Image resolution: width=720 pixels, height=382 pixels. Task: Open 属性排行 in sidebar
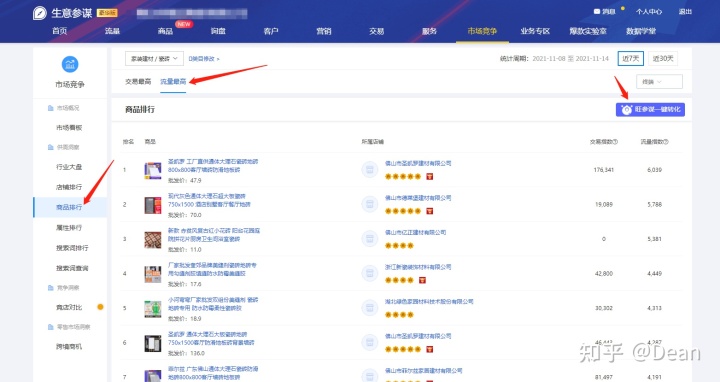point(69,228)
